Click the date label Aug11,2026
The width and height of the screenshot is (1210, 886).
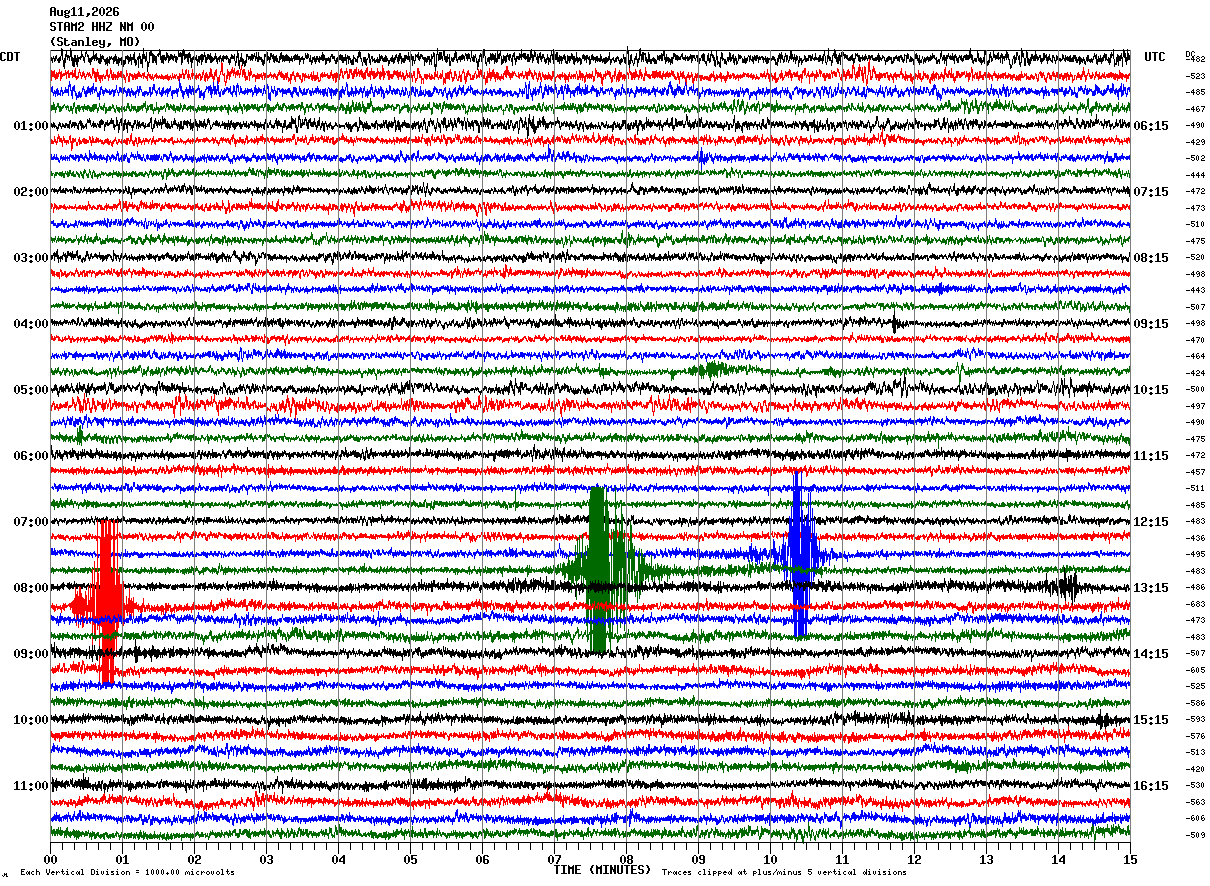(x=84, y=12)
